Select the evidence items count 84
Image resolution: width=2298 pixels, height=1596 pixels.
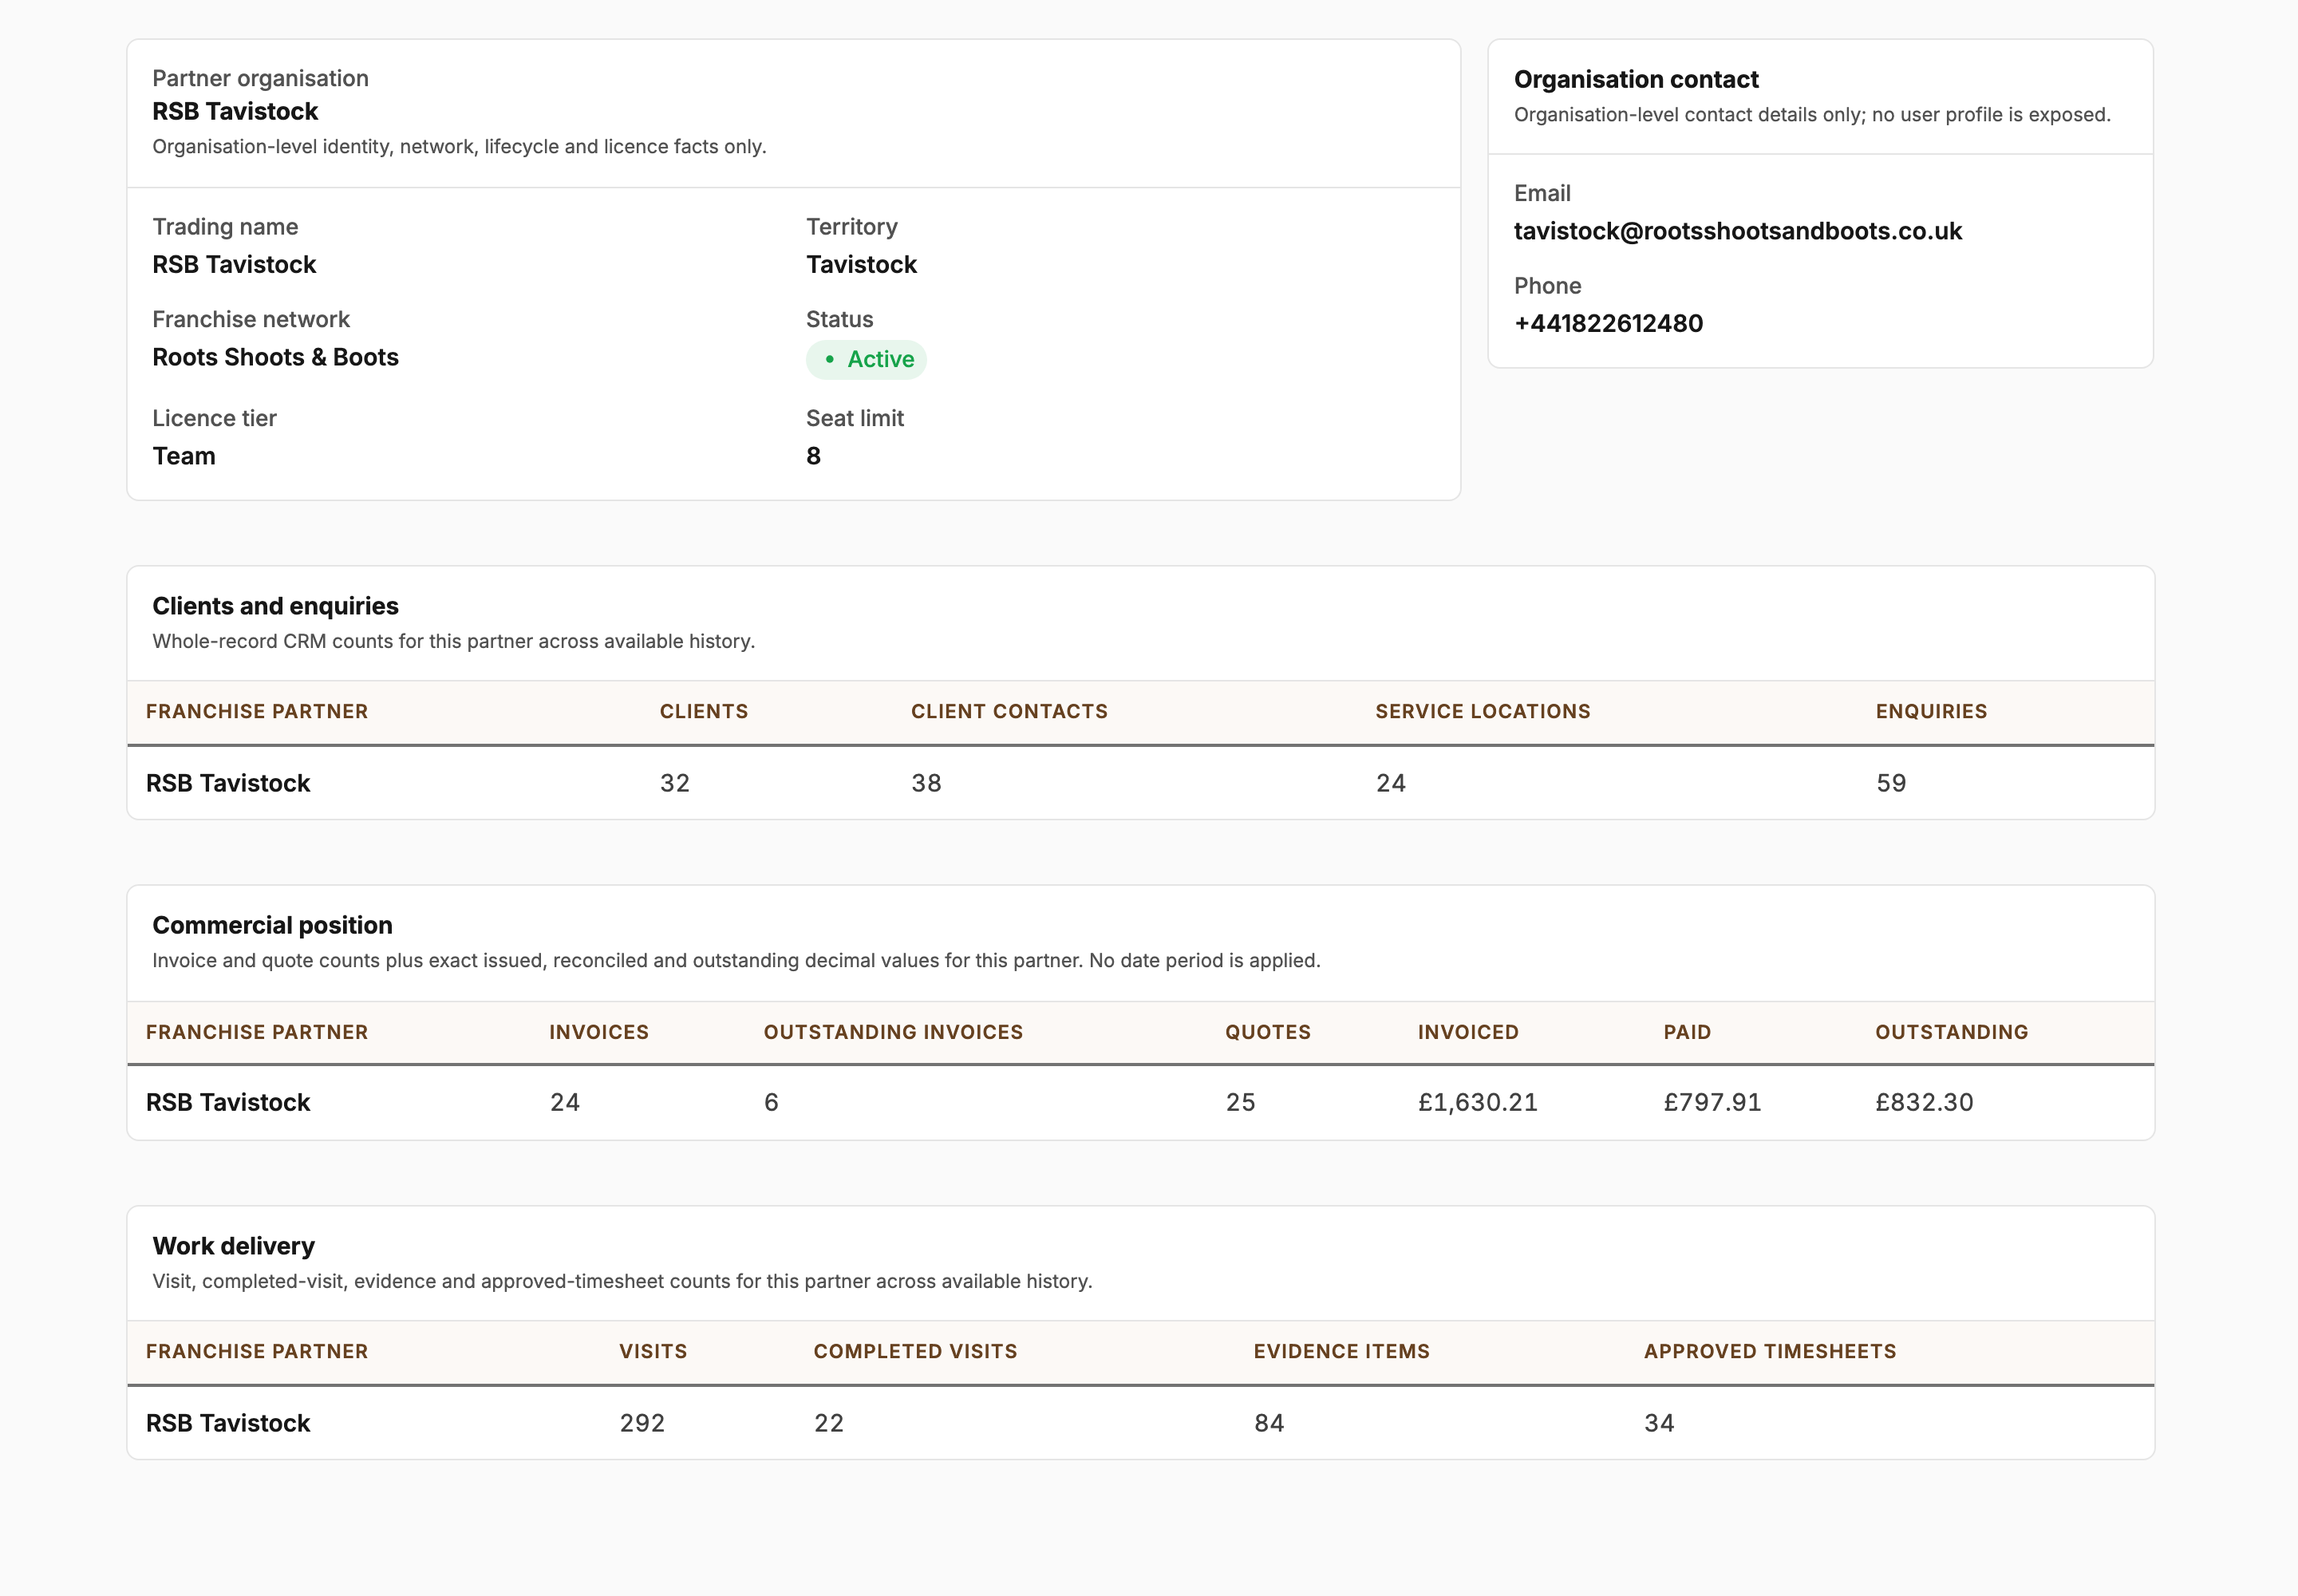[x=1269, y=1423]
